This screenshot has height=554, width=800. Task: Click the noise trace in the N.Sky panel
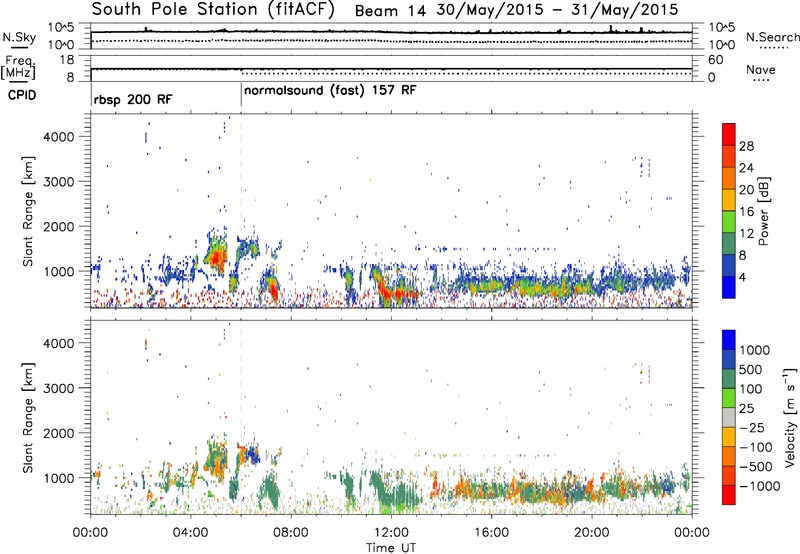391,32
